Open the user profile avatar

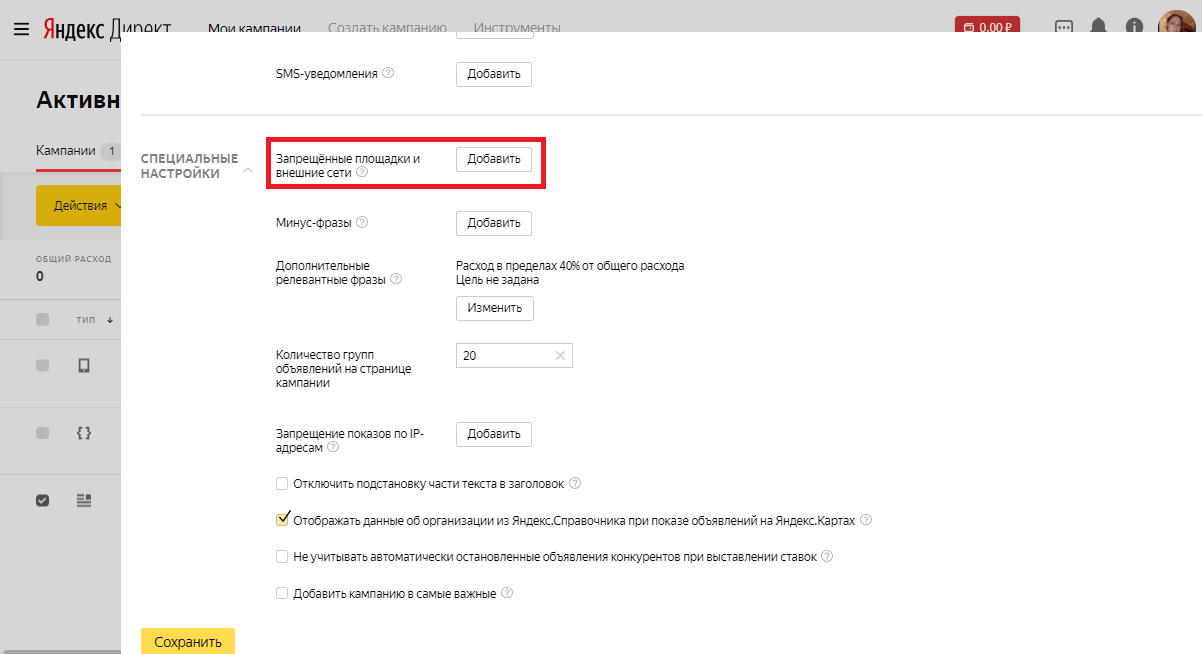point(1176,26)
